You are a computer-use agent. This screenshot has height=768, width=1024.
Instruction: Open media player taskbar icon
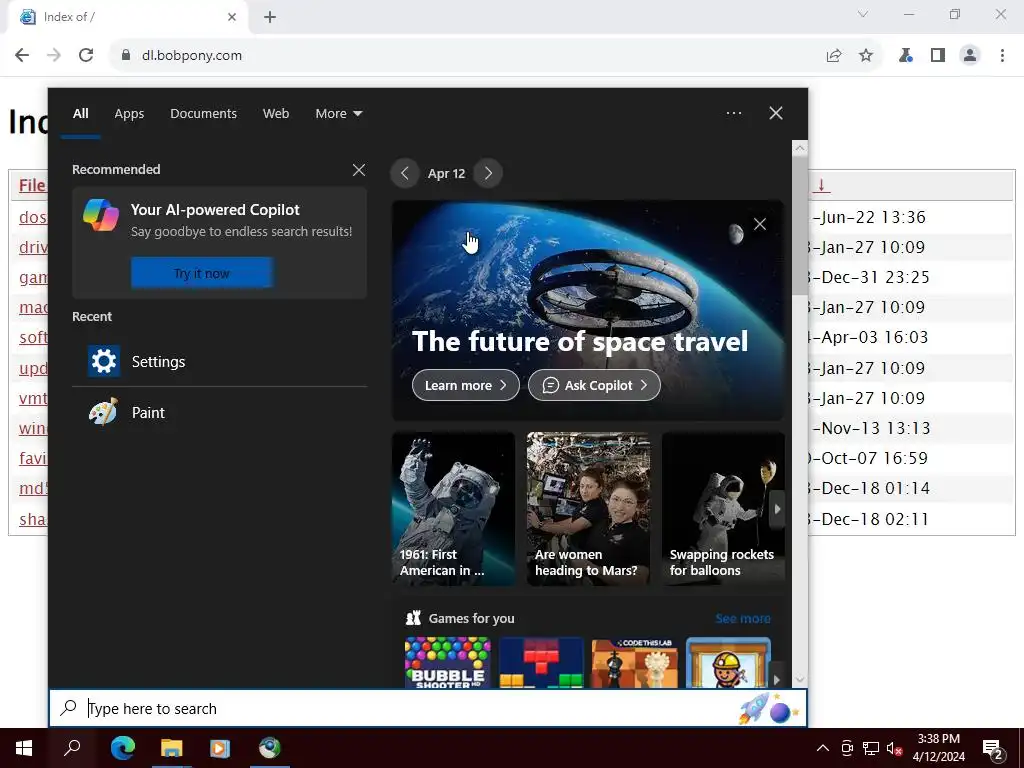pos(220,748)
